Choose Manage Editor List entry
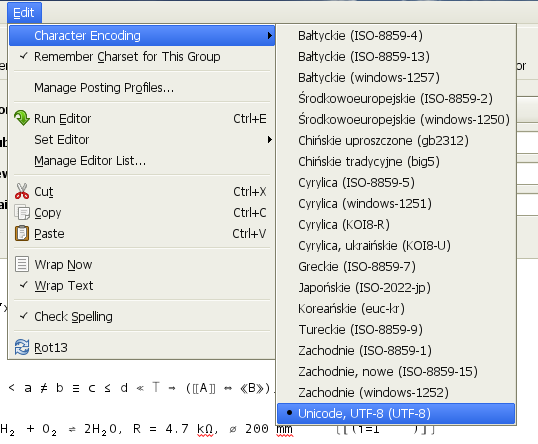538x444 pixels. point(141,161)
